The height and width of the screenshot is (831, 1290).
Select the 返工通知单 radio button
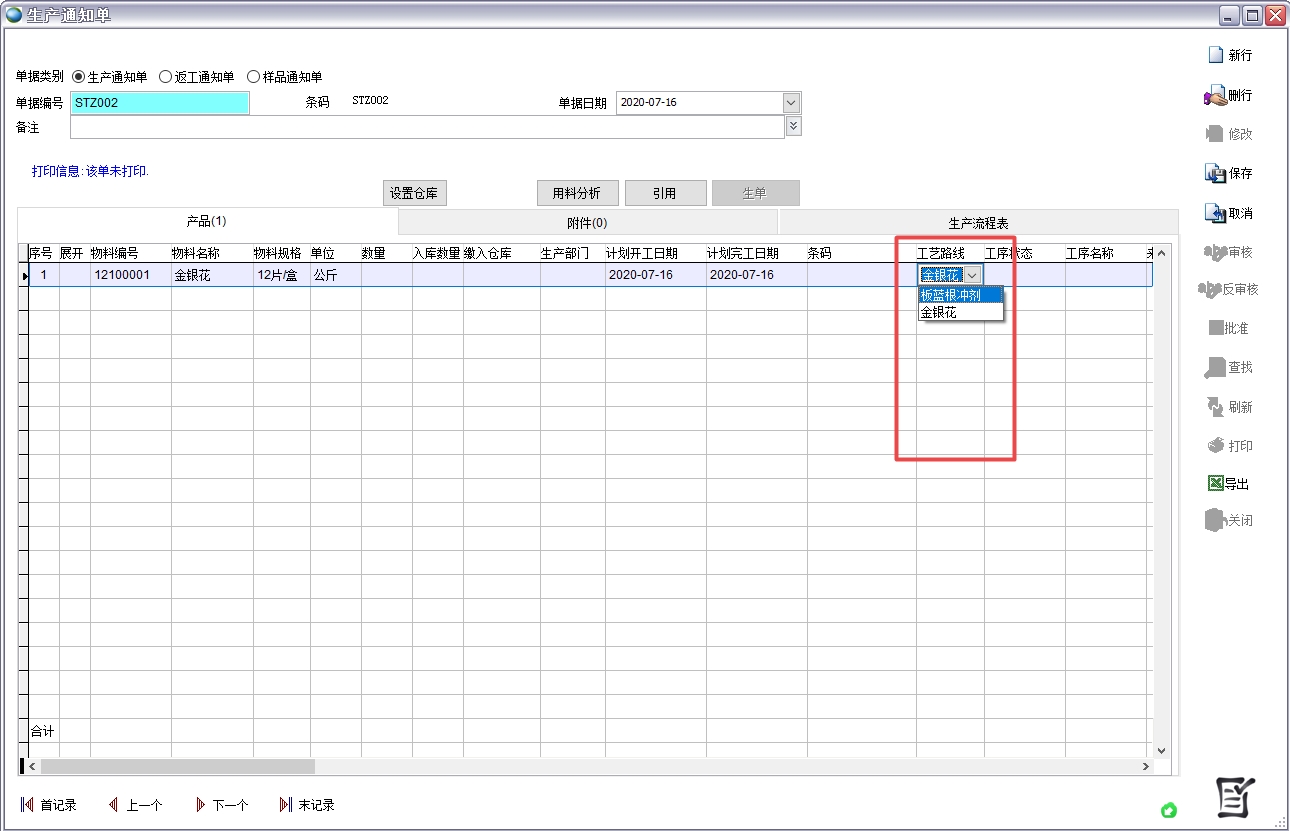click(x=166, y=77)
